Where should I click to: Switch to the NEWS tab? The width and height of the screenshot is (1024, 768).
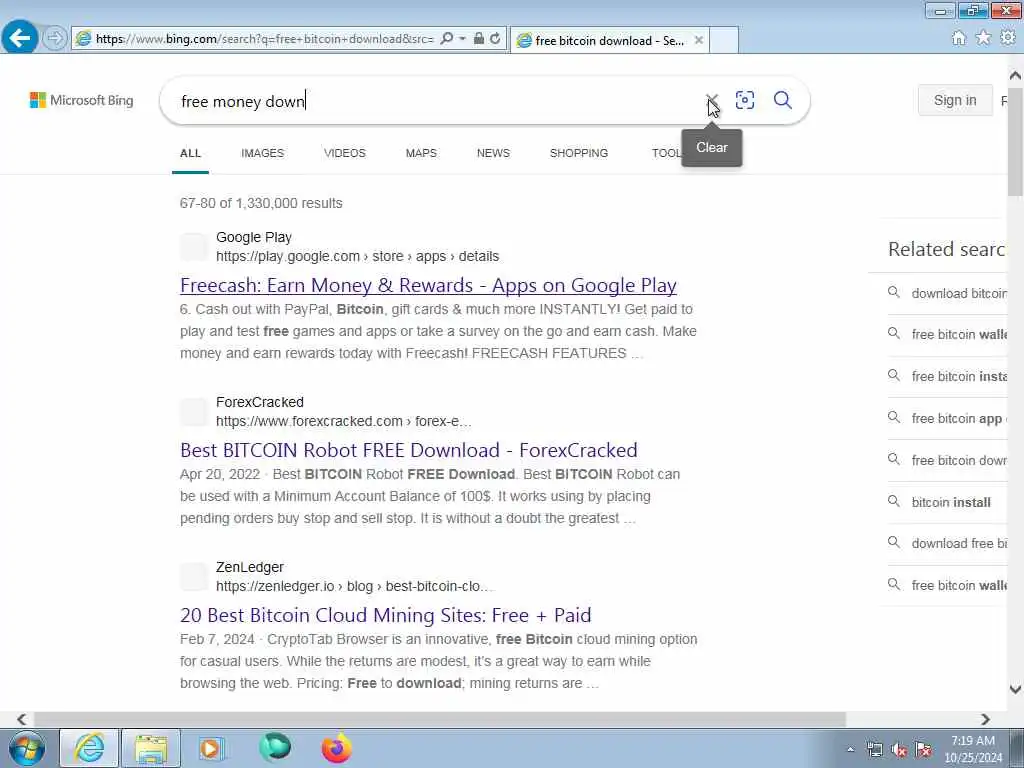click(x=493, y=153)
